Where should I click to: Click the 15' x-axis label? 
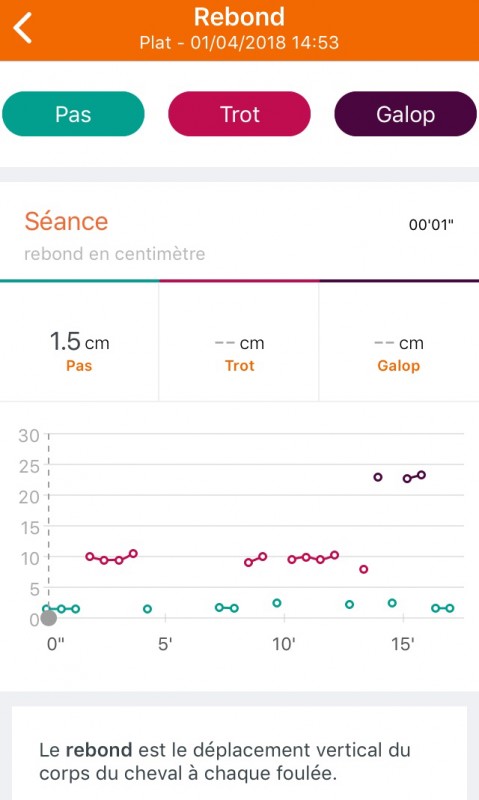tap(403, 644)
